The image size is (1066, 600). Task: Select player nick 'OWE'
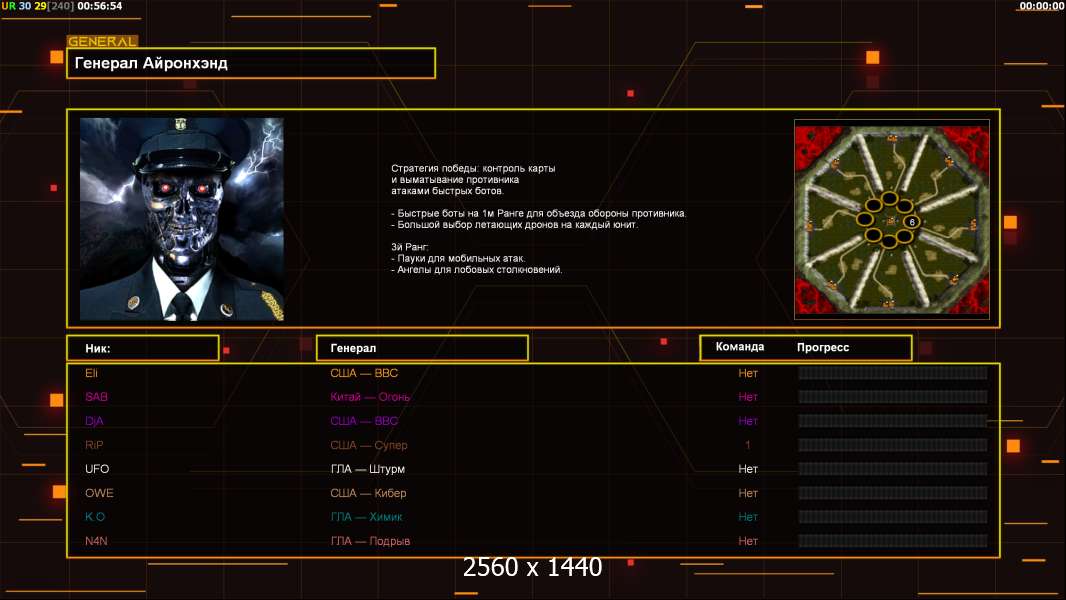(x=99, y=493)
